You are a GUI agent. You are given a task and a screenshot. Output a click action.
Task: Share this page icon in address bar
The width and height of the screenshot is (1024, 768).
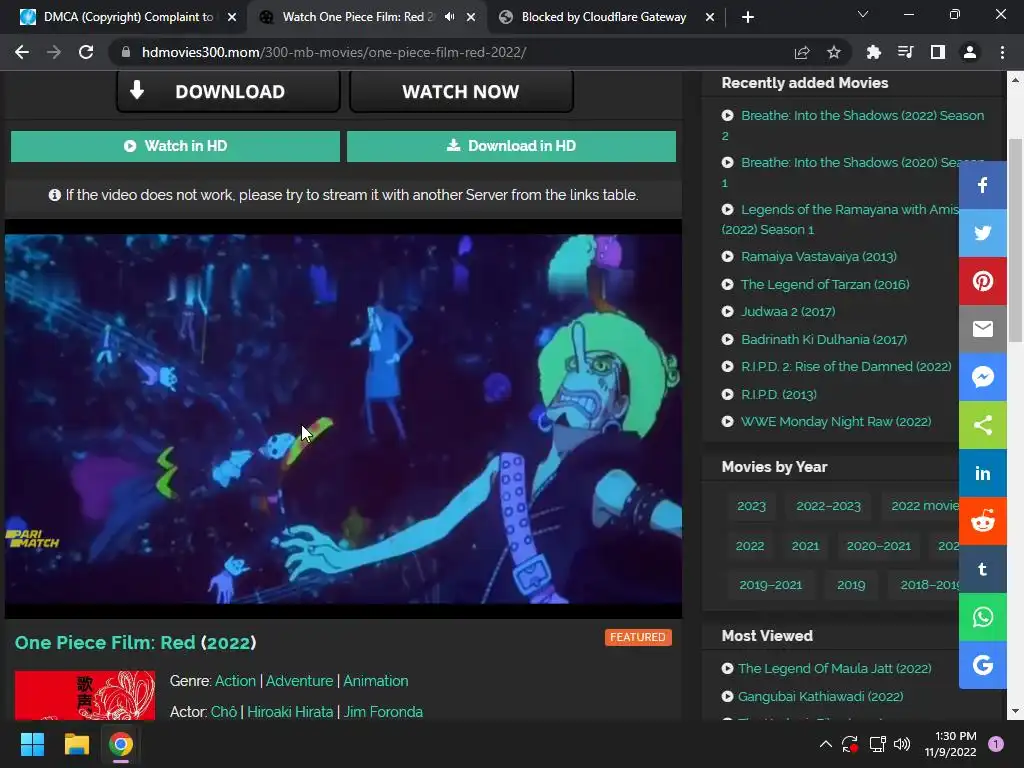pyautogui.click(x=801, y=52)
